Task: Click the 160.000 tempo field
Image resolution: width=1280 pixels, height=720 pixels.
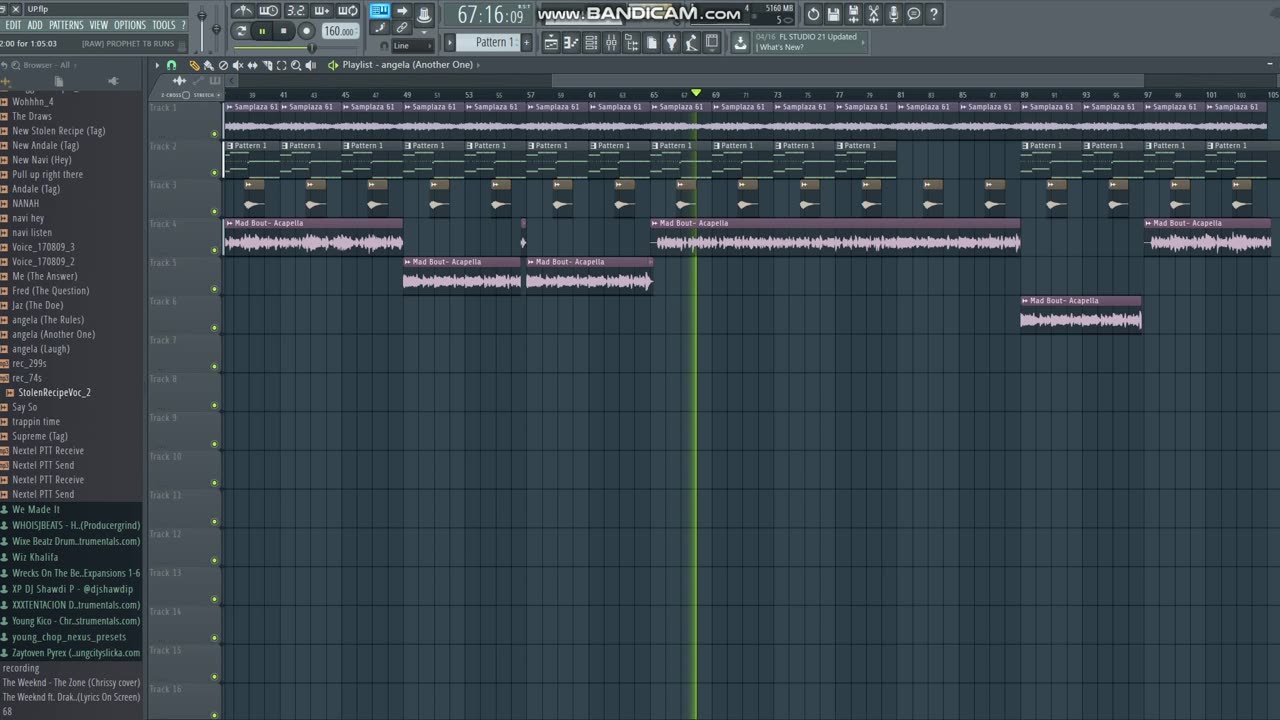Action: click(x=340, y=31)
